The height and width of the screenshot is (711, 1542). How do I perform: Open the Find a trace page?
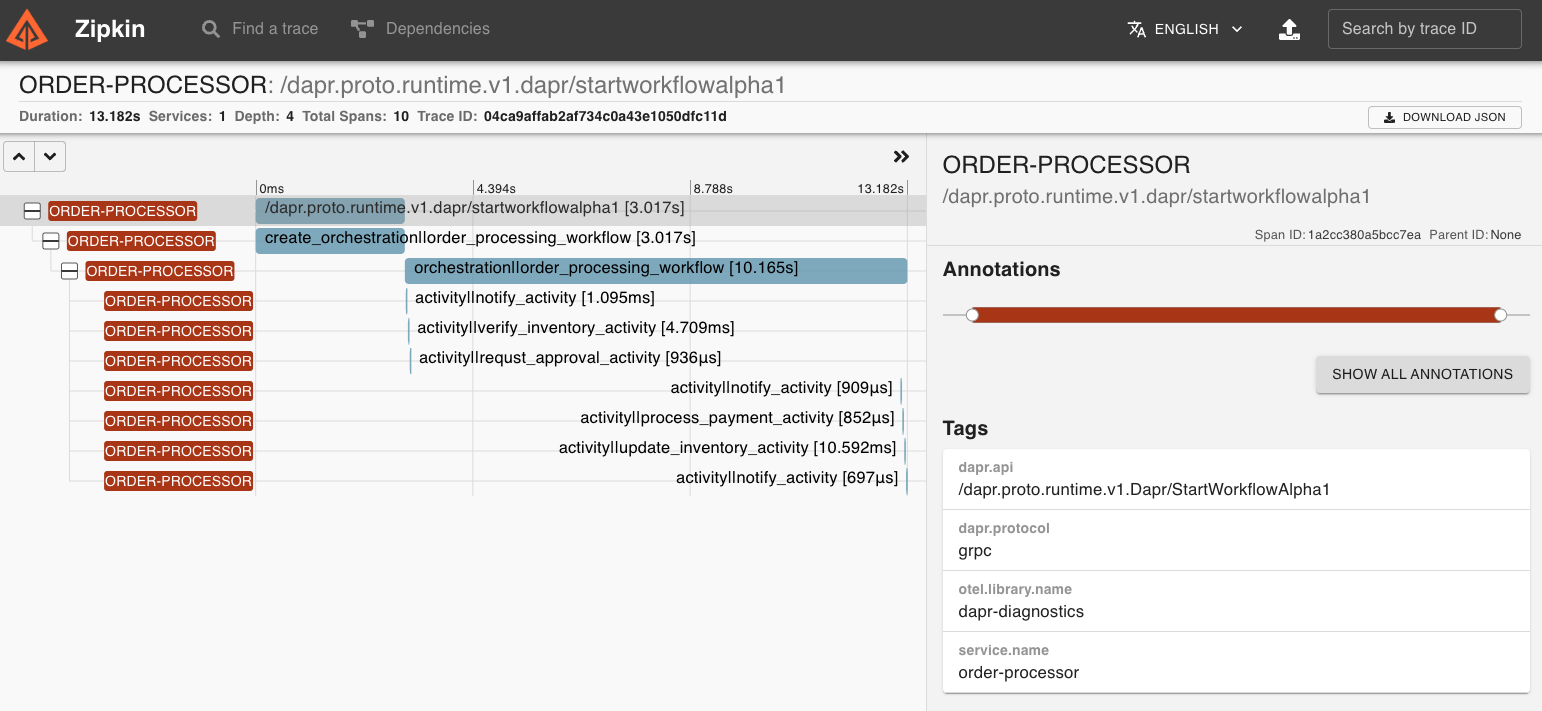tap(260, 29)
